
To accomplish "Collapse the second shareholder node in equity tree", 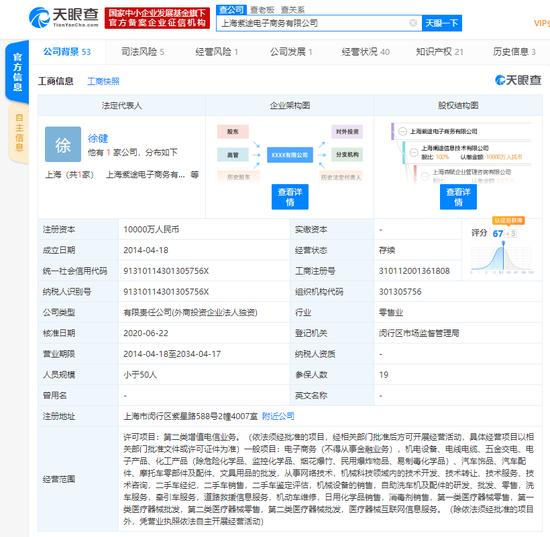I will pyautogui.click(x=414, y=152).
